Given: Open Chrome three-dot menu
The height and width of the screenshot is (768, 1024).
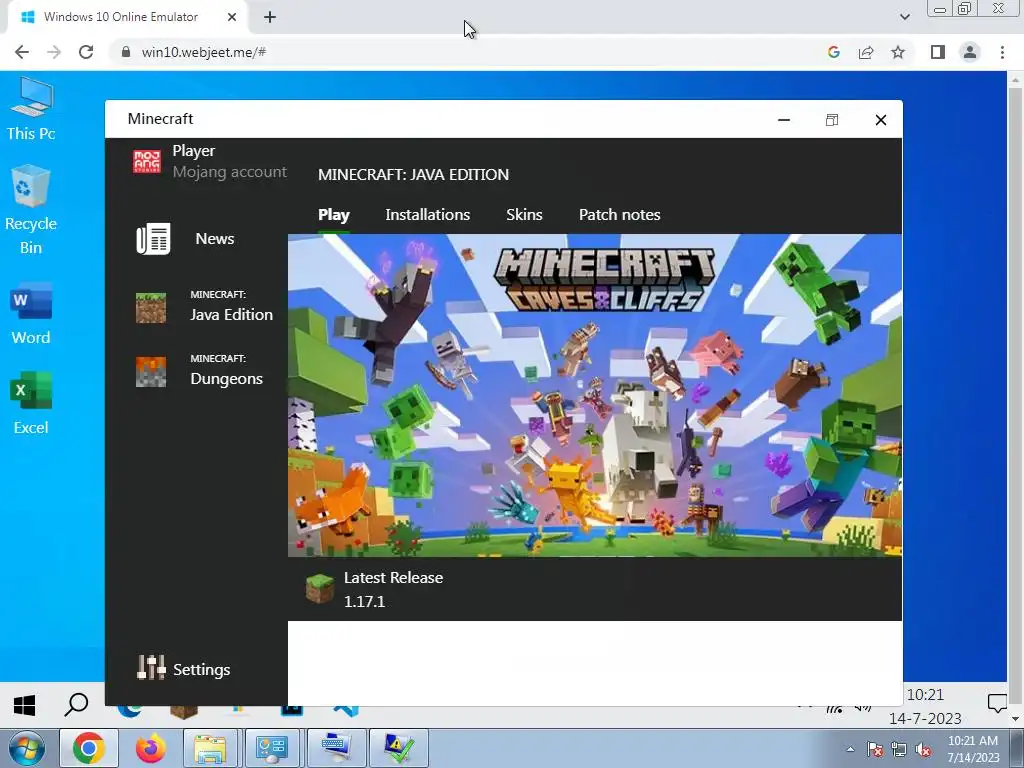Looking at the screenshot, I should pyautogui.click(x=1002, y=52).
